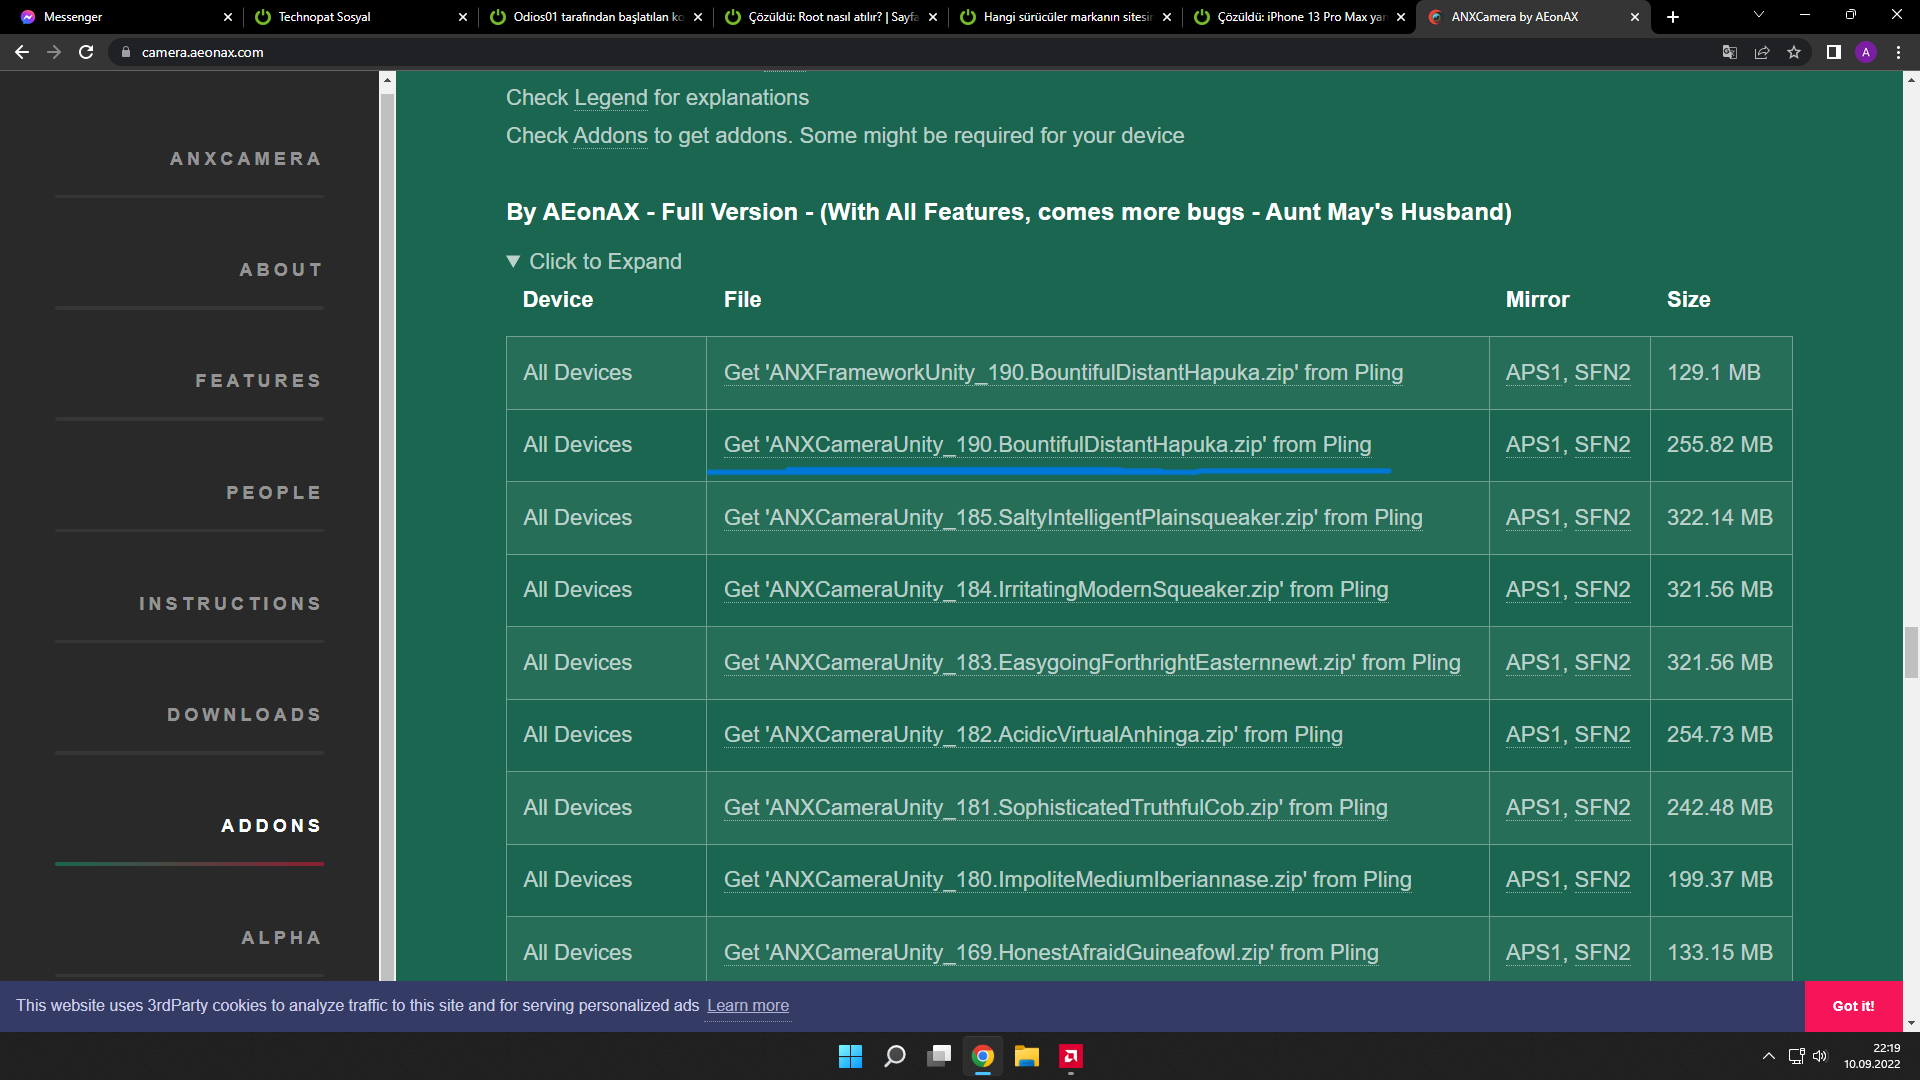Open the Chrome three-dot menu
1920x1080 pixels.
pyautogui.click(x=1898, y=52)
